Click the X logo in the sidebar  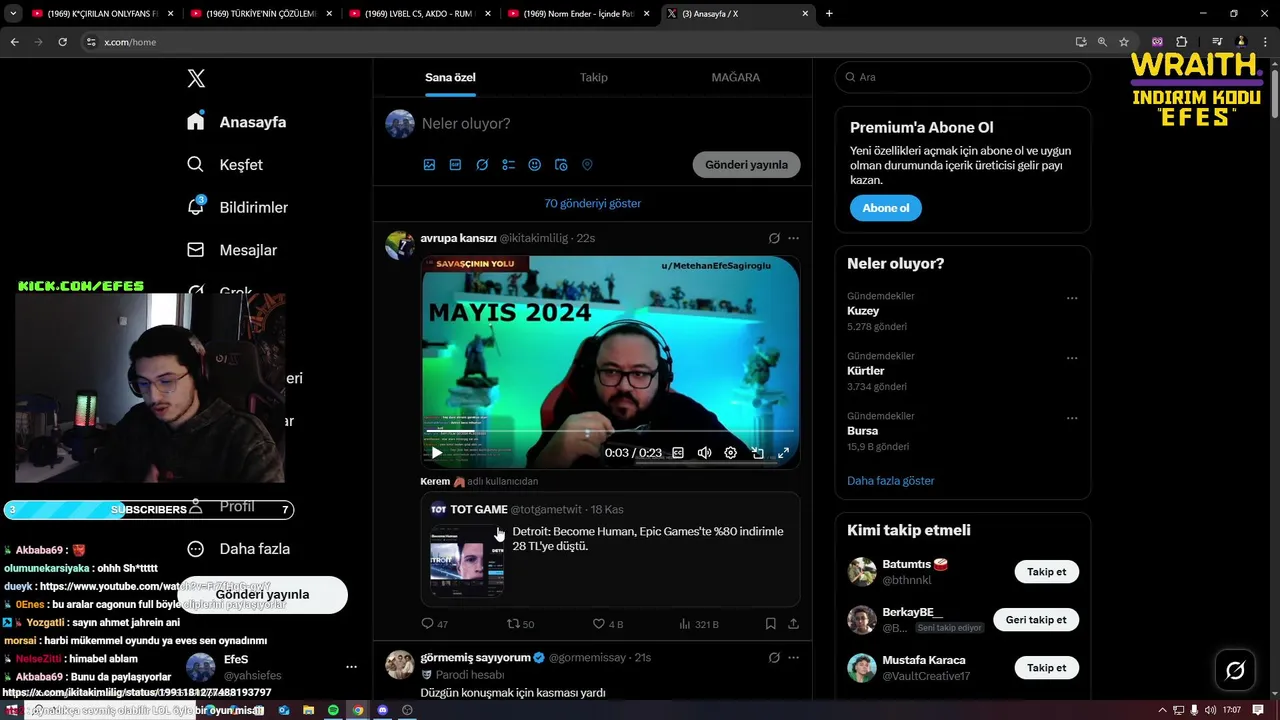(x=196, y=79)
